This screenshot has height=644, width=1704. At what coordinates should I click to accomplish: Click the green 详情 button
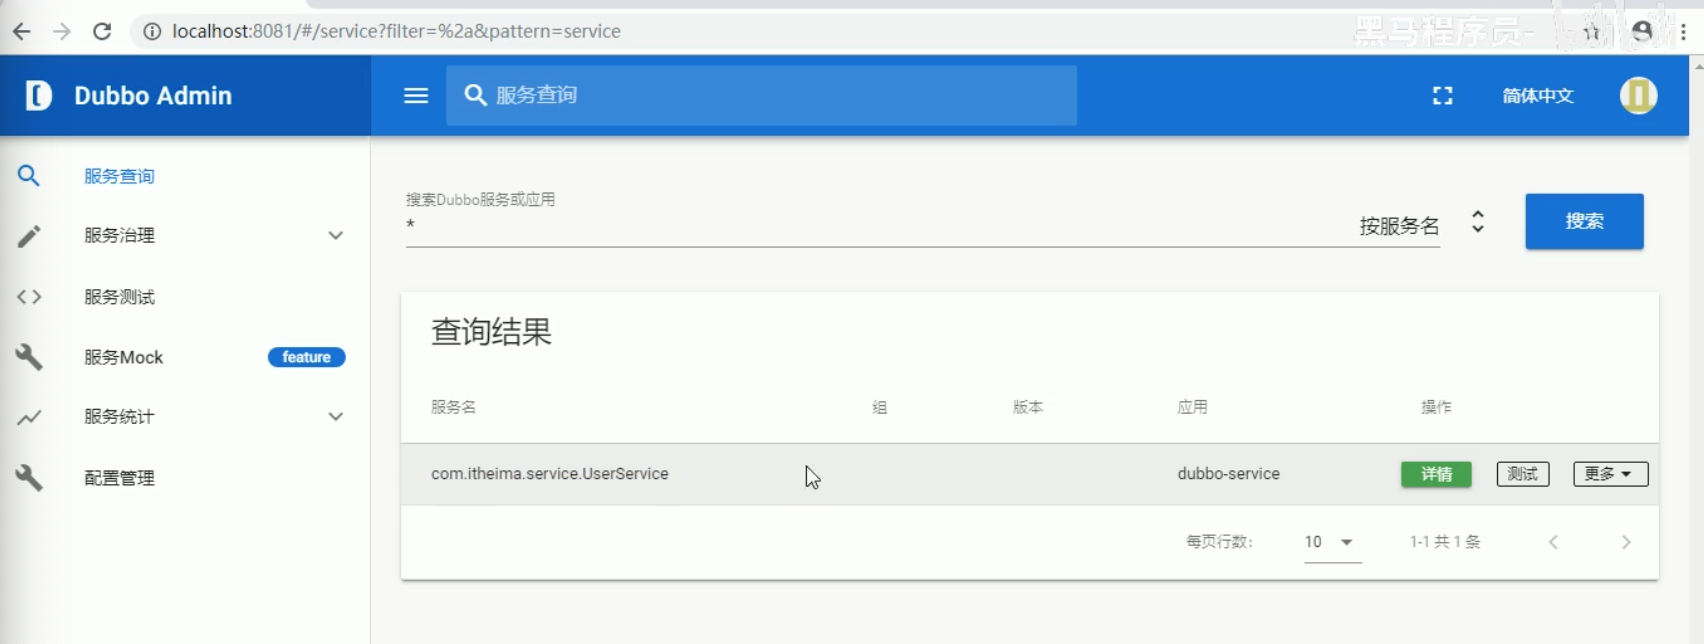tap(1436, 474)
